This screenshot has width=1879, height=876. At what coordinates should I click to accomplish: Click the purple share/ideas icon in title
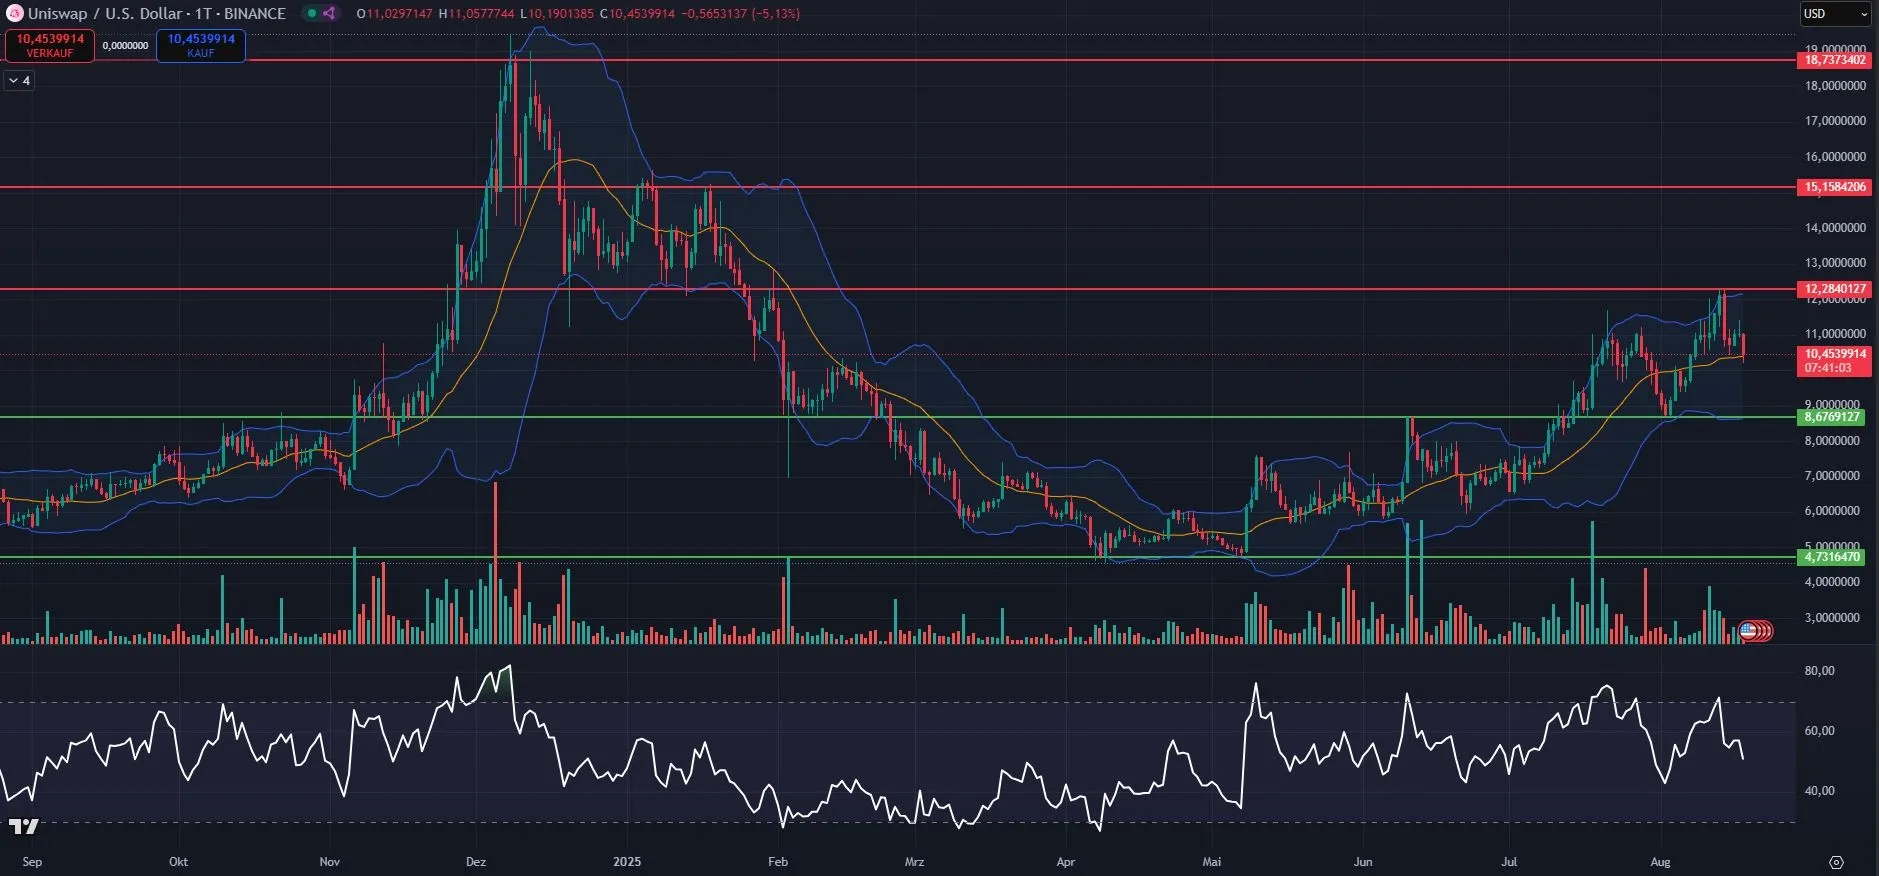(330, 13)
